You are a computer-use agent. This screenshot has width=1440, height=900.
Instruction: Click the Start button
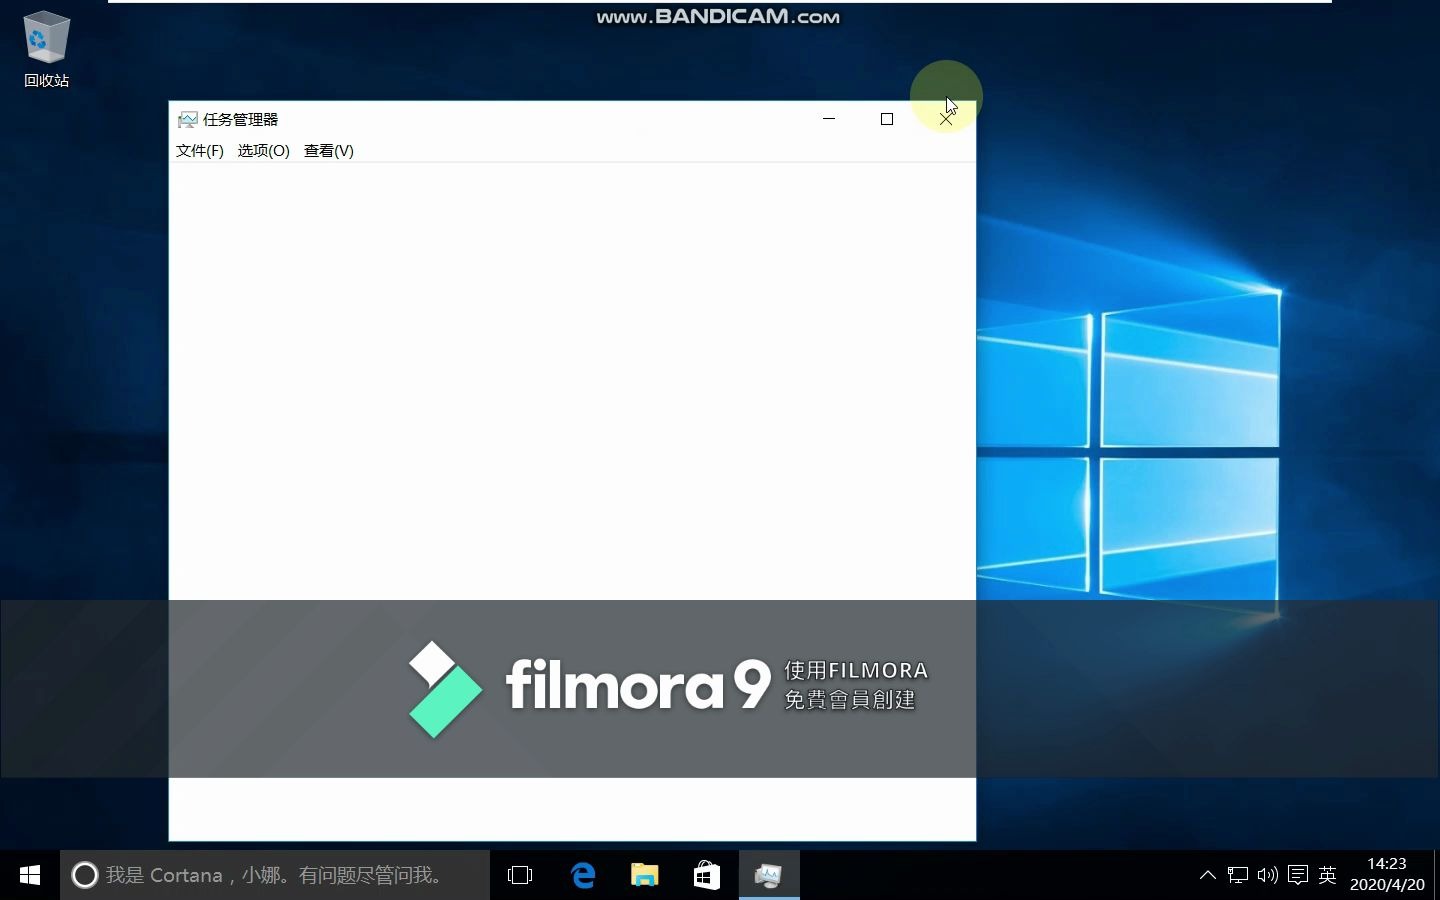click(28, 875)
